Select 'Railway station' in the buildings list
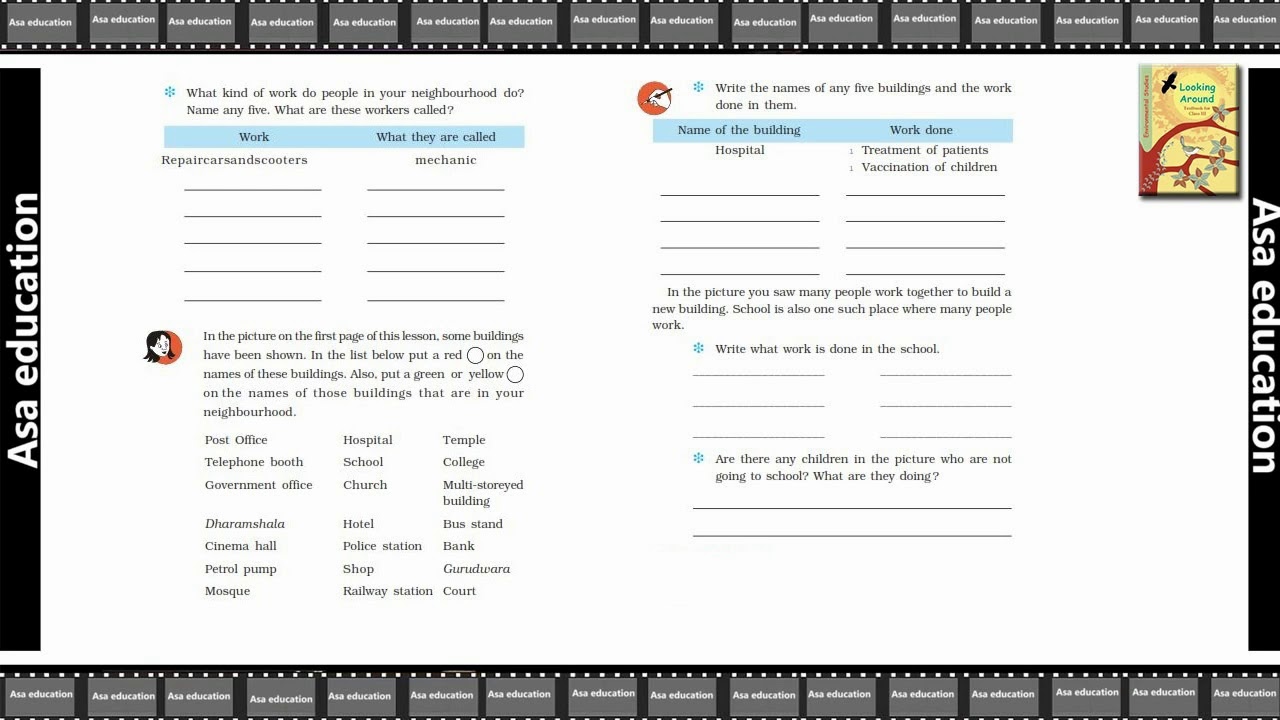 click(387, 591)
